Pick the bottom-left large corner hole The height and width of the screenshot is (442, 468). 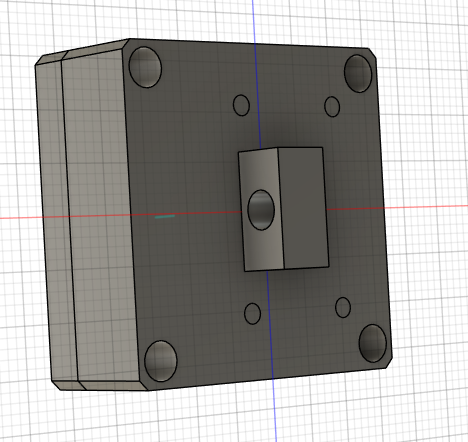(161, 361)
